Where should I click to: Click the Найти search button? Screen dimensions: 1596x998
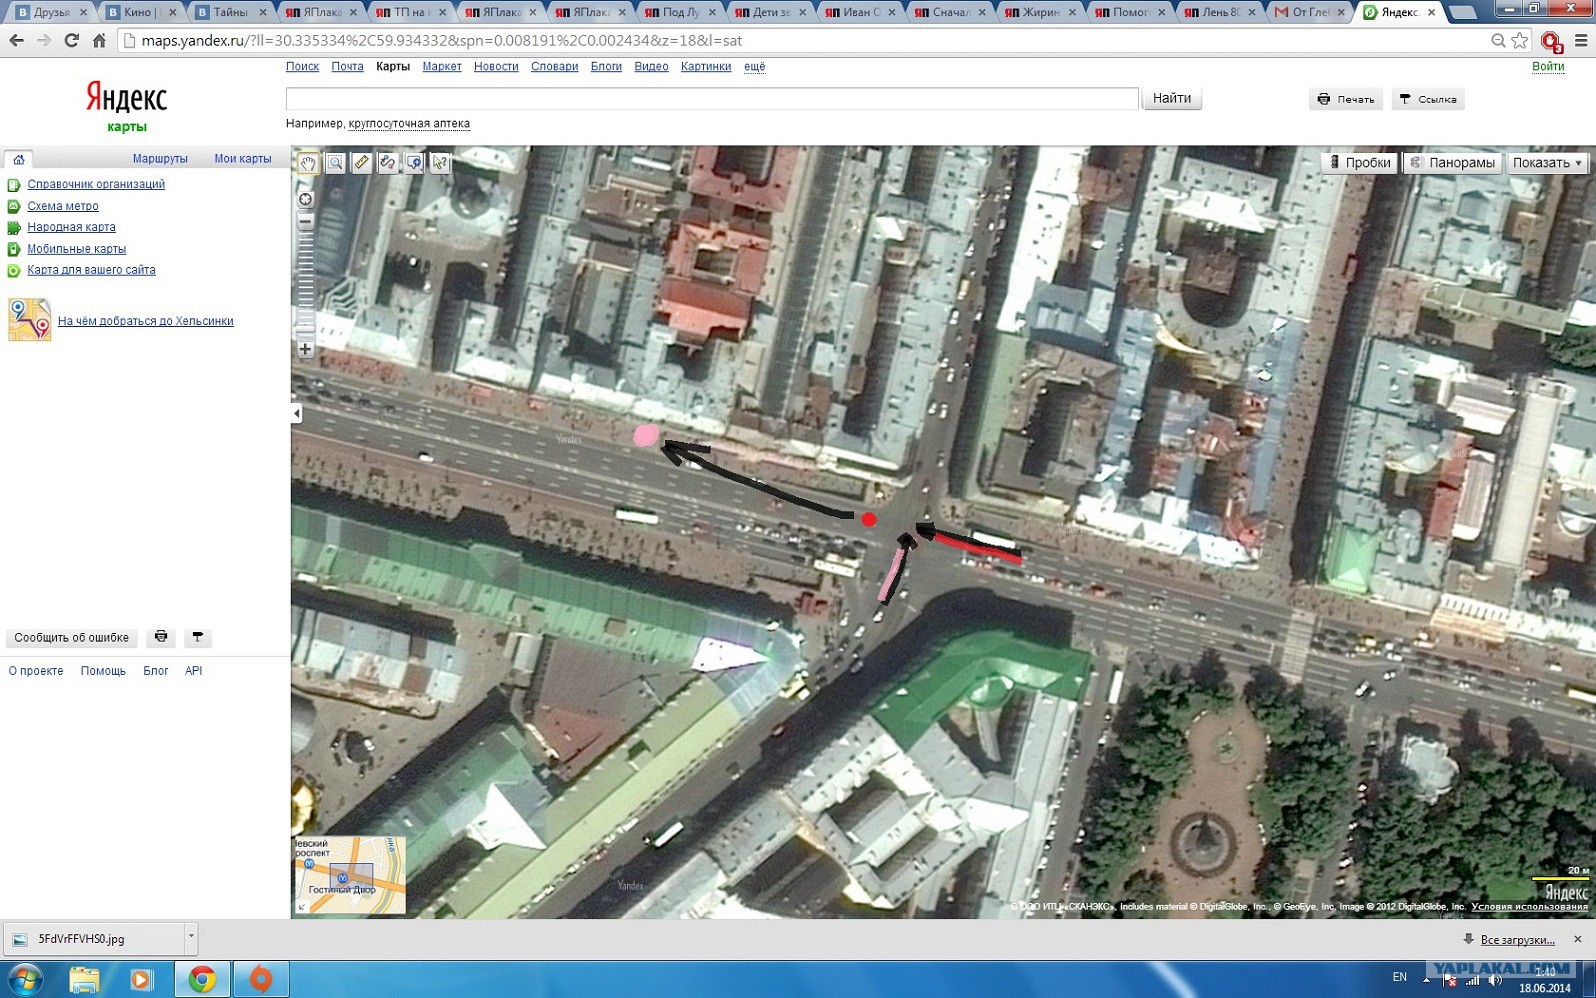click(1171, 98)
